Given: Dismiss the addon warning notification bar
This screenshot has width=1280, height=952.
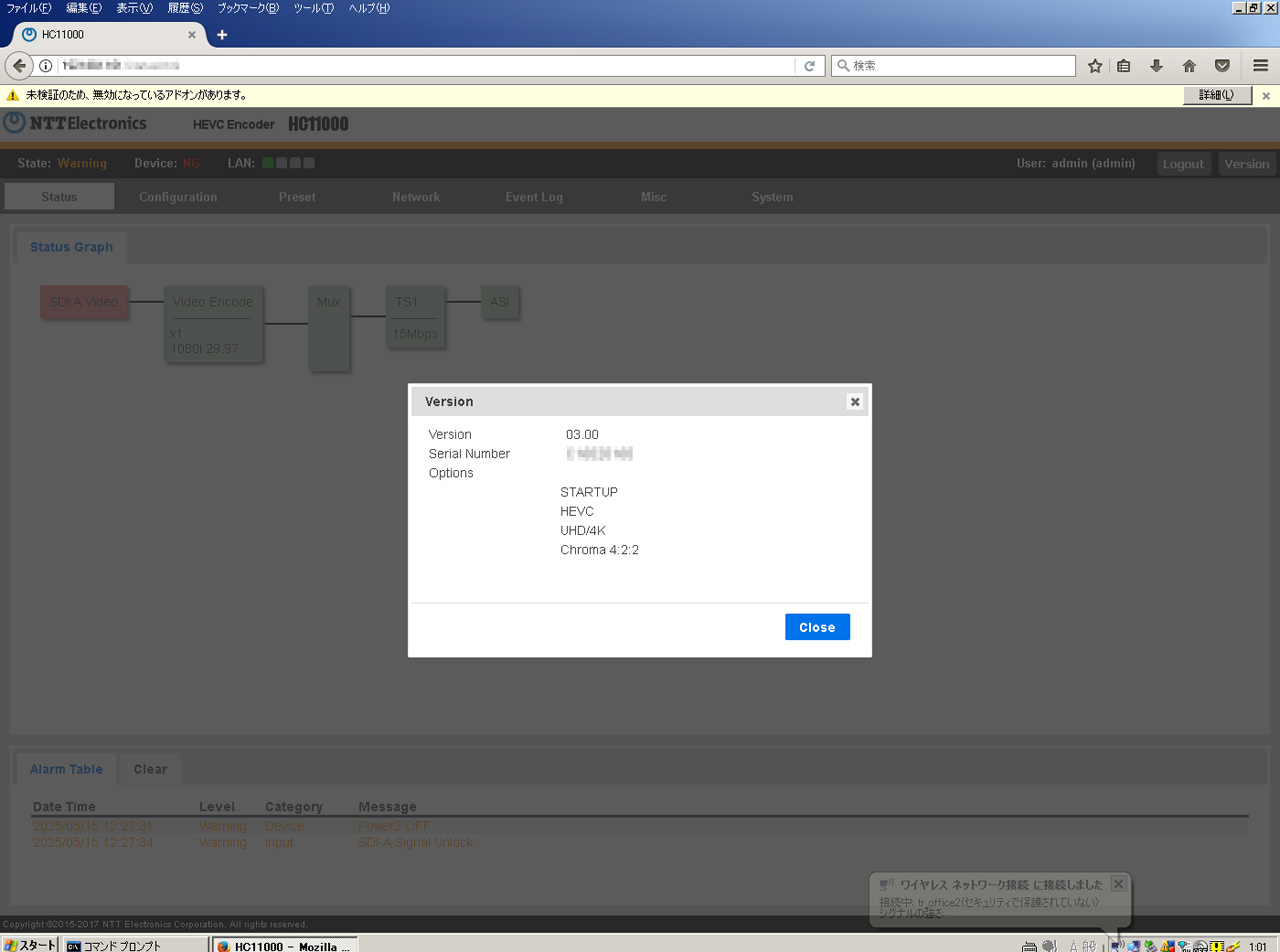Looking at the screenshot, I should pos(1266,96).
